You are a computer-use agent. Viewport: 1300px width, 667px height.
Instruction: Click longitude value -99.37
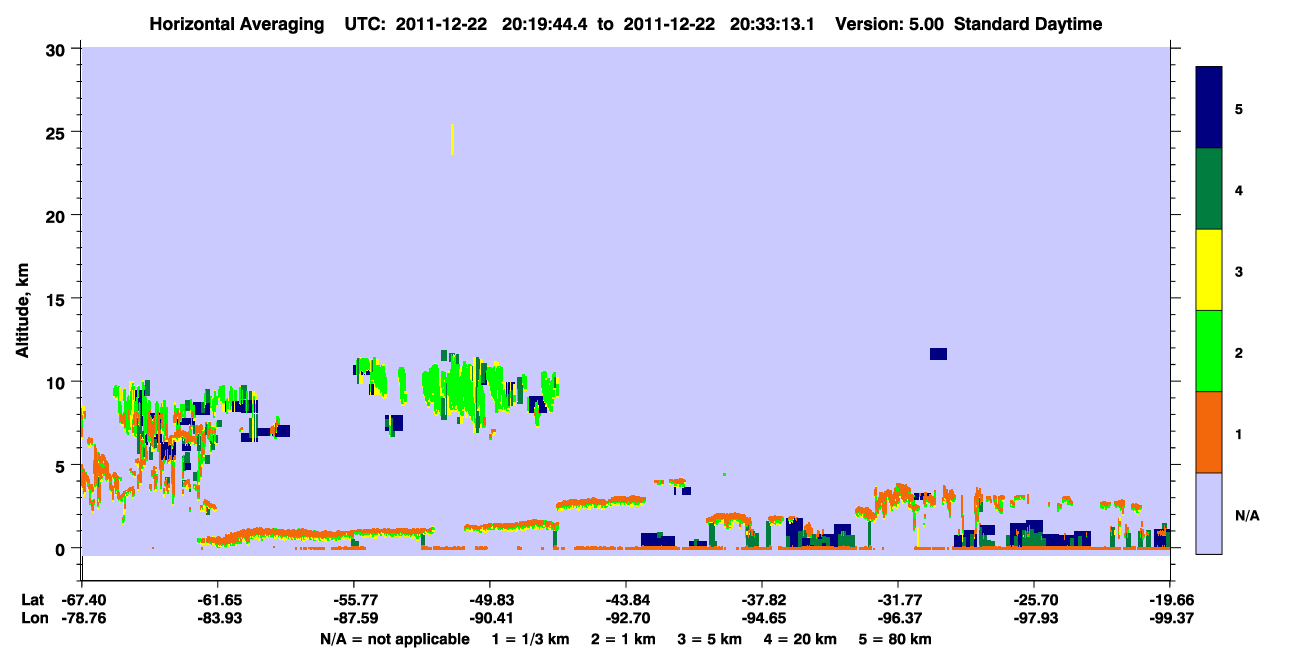pos(1170,618)
